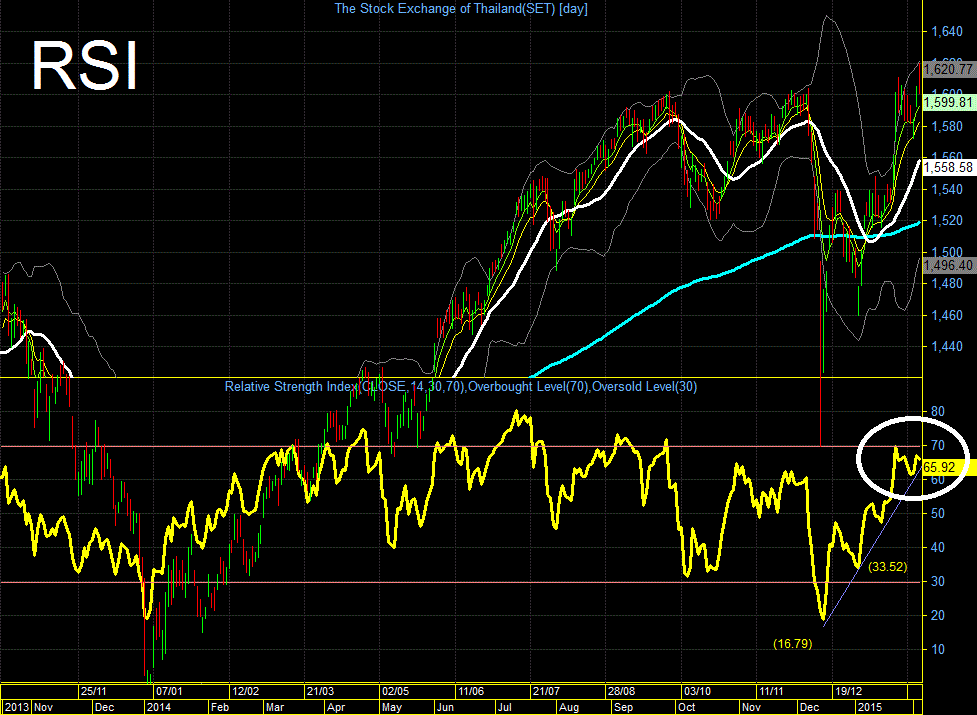Click the 2013 year label
The width and height of the screenshot is (977, 715).
point(16,708)
